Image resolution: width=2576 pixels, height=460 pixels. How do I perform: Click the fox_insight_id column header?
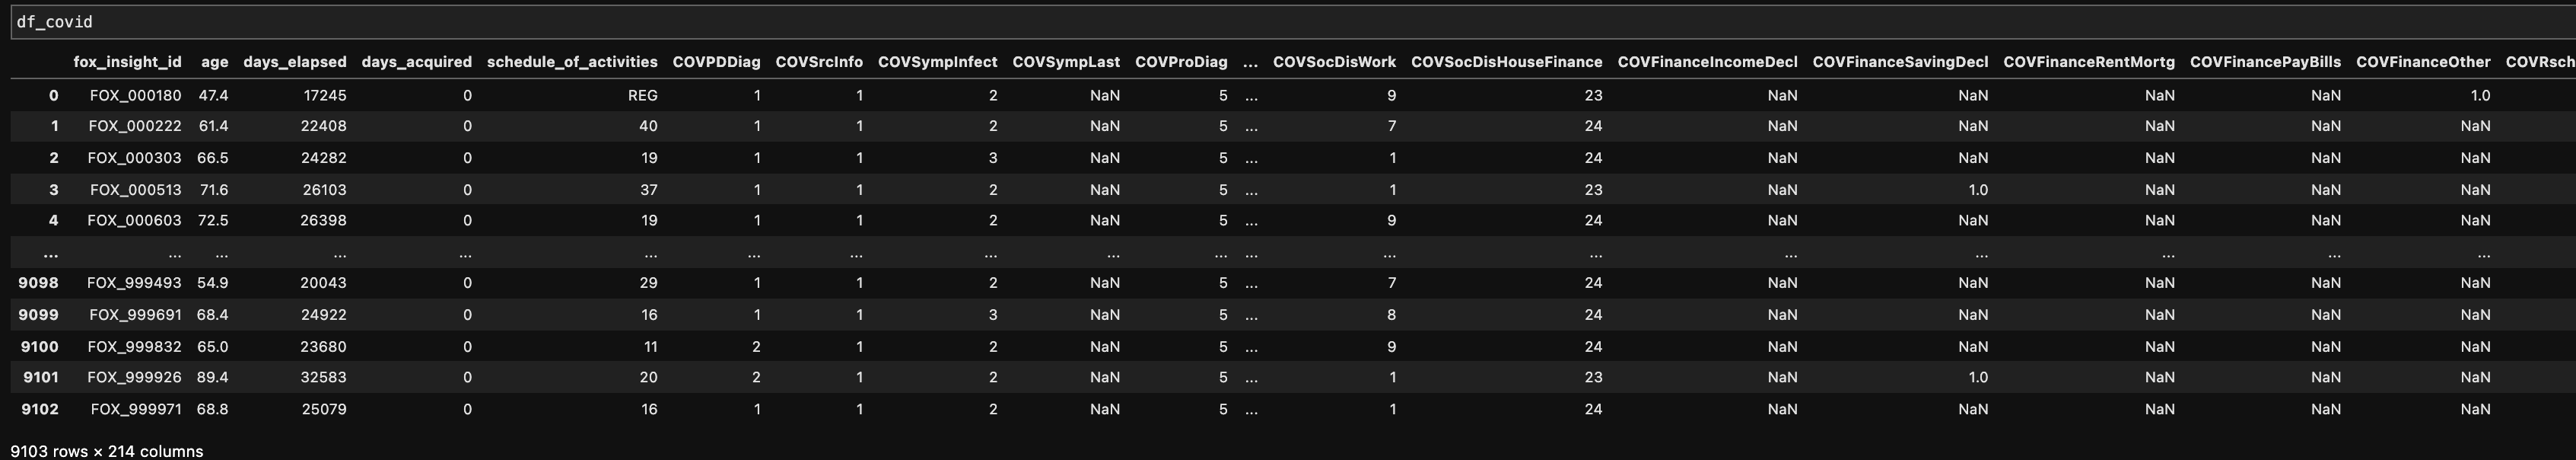tap(127, 62)
